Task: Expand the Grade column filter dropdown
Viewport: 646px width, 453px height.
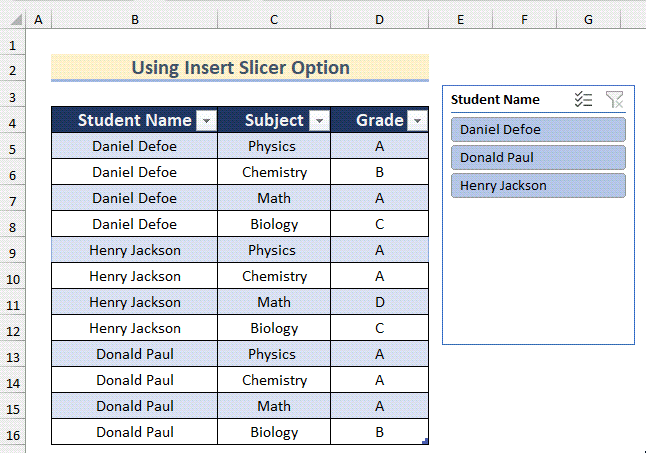Action: click(x=417, y=121)
